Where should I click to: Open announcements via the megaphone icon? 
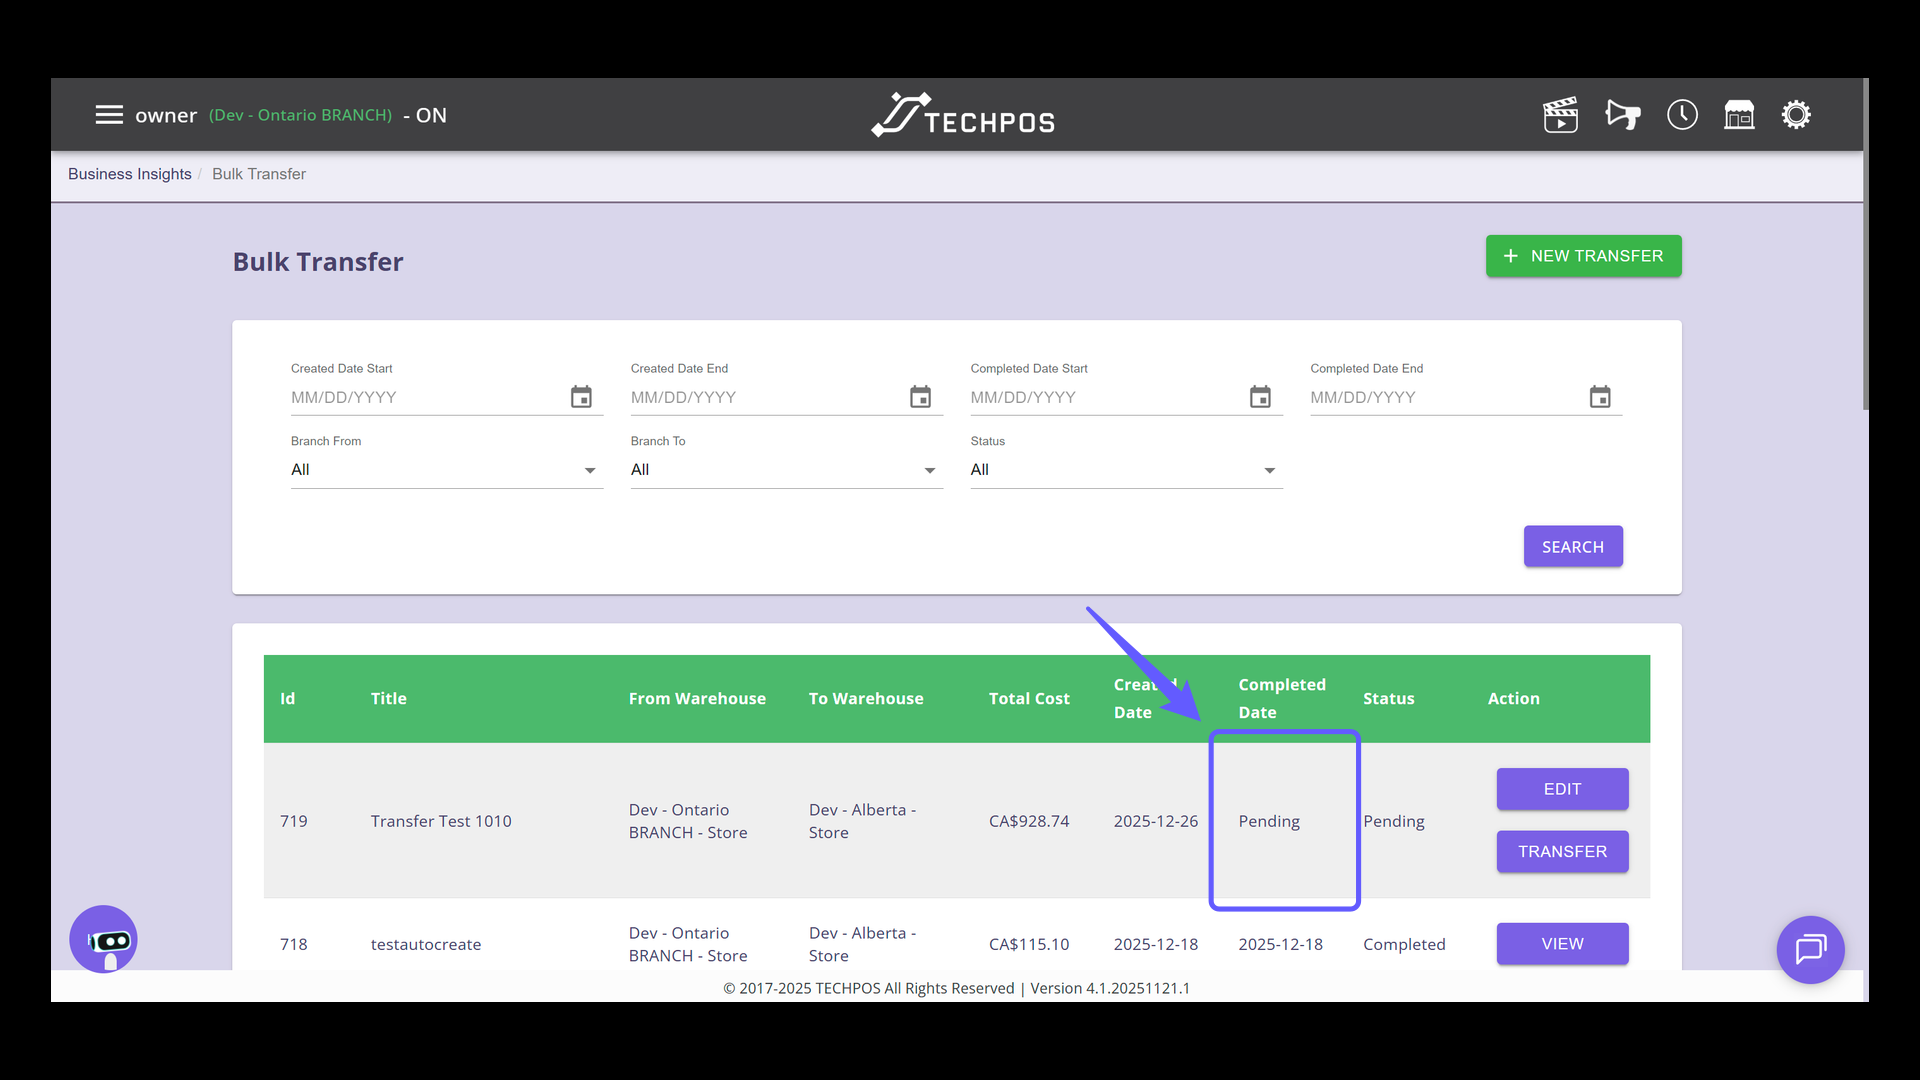coord(1622,114)
